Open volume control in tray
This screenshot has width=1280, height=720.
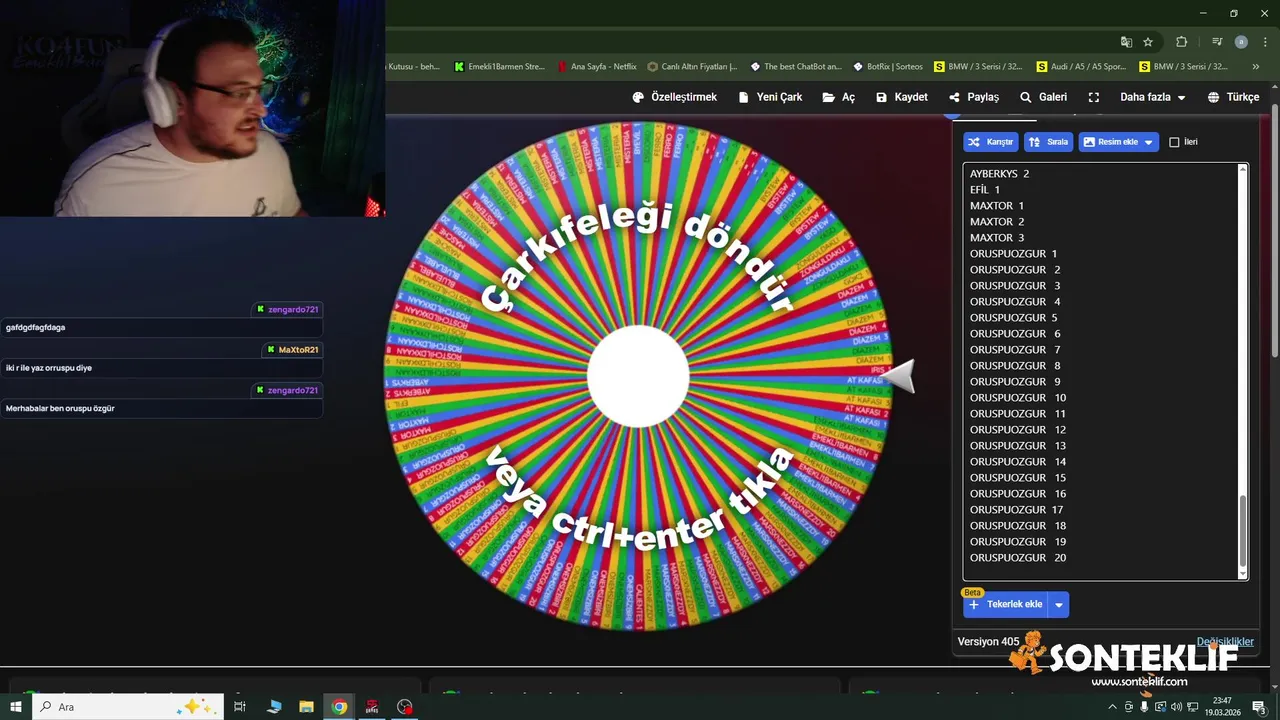coord(1175,707)
